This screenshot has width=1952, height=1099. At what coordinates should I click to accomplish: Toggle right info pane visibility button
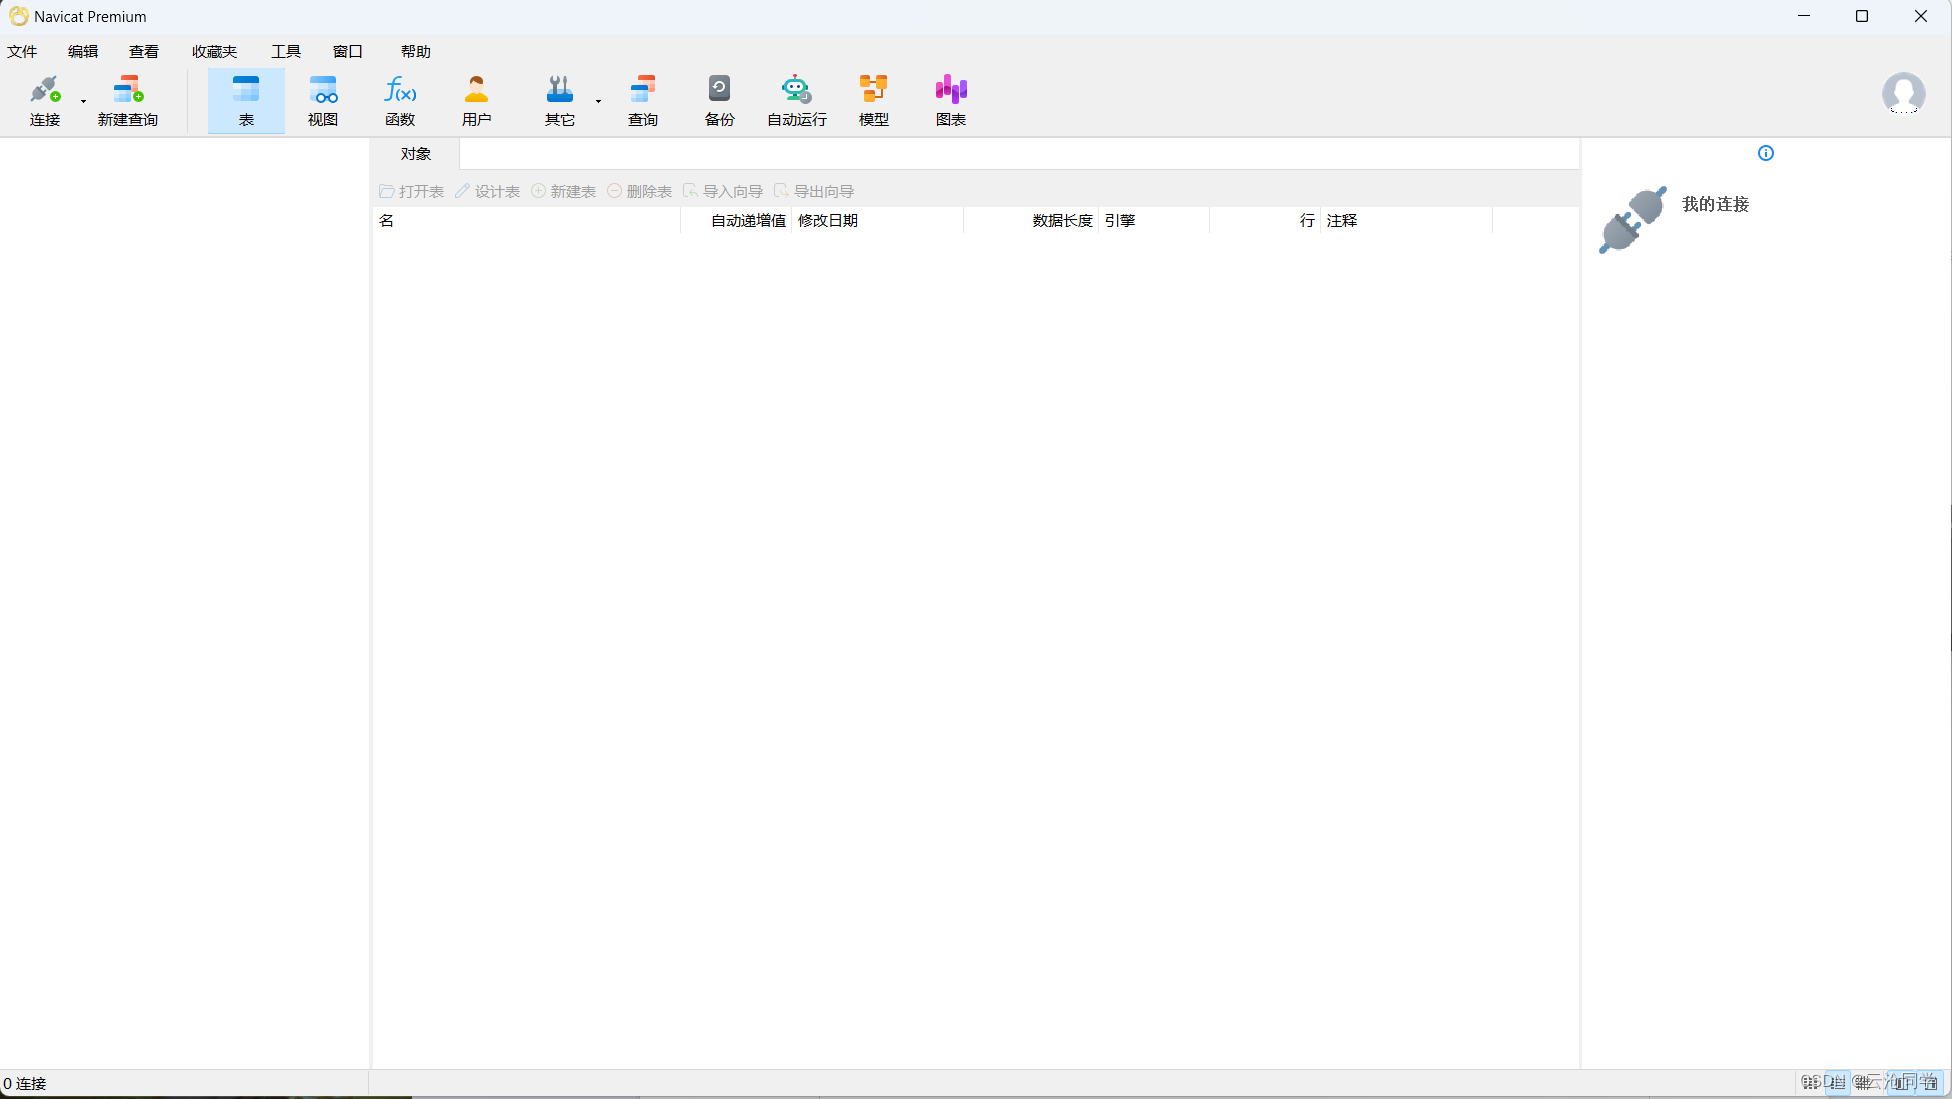click(1930, 1083)
